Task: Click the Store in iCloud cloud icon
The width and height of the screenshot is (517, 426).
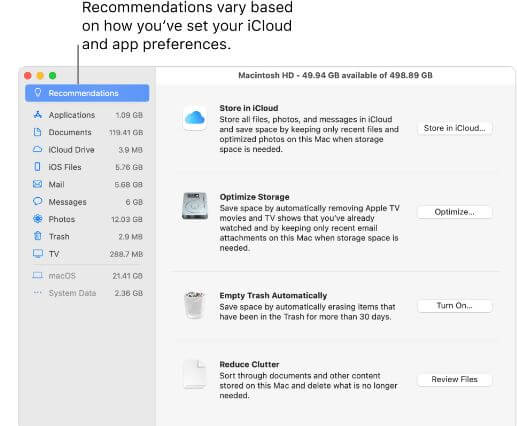Action: [x=195, y=117]
